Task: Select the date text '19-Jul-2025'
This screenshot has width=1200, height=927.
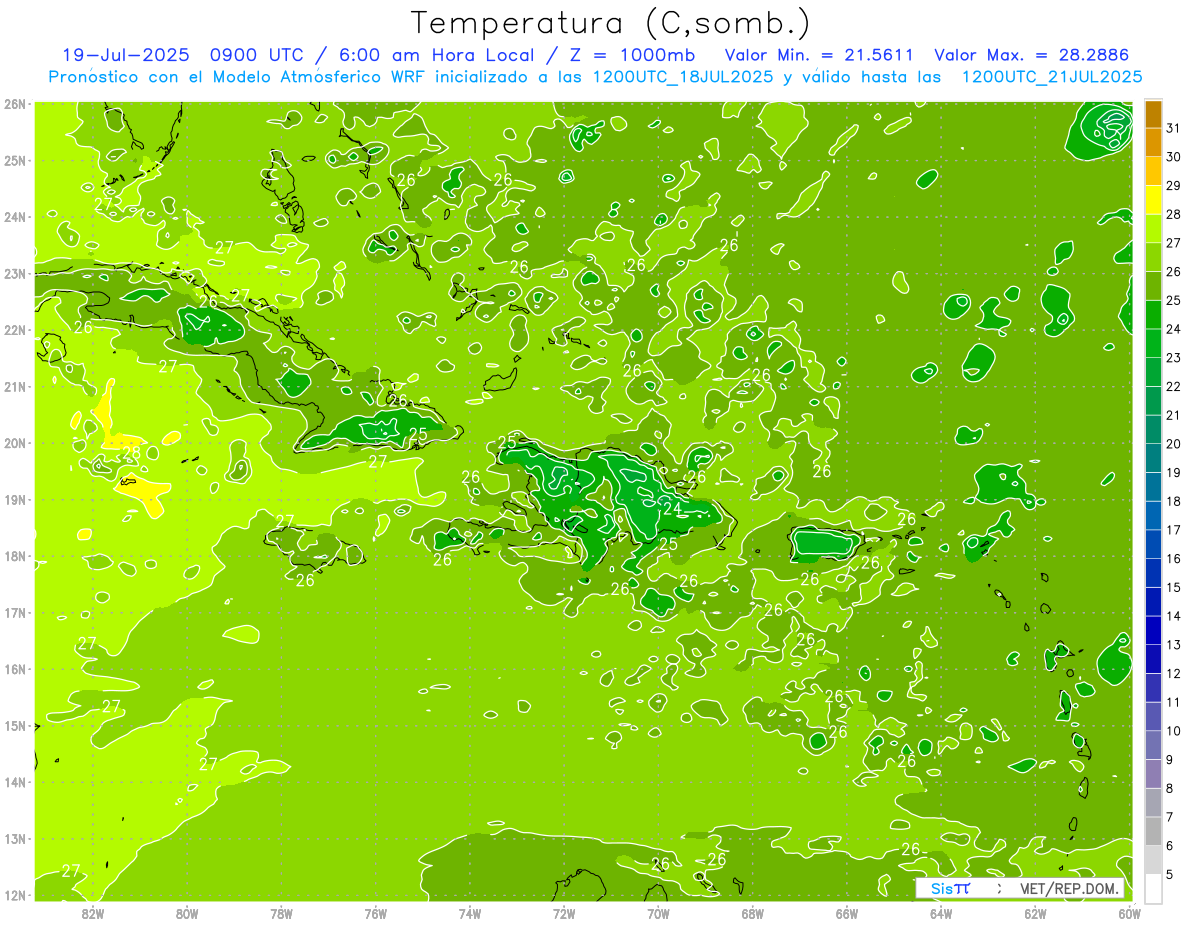Action: [x=125, y=55]
